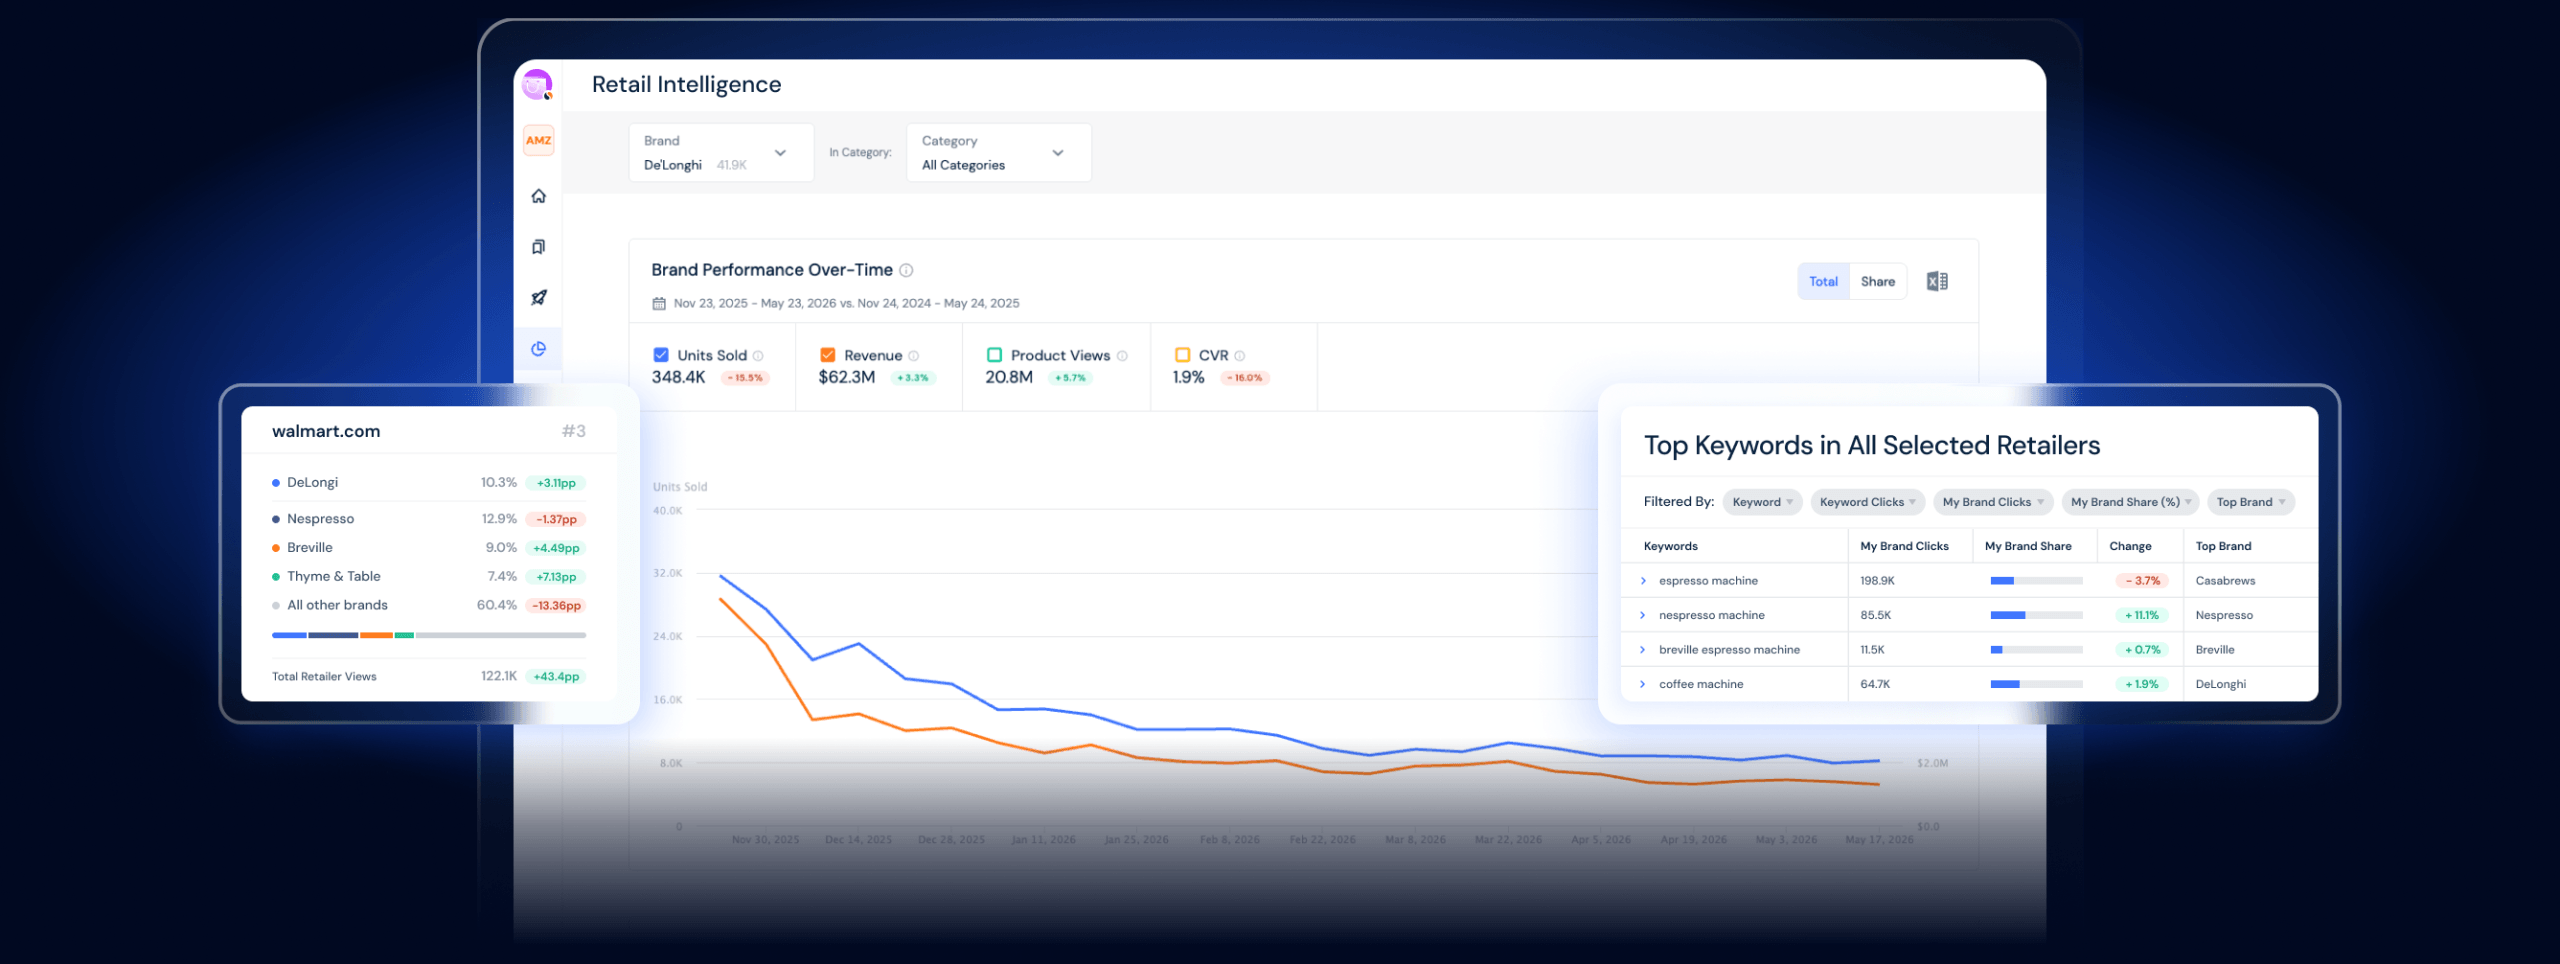This screenshot has width=2560, height=964.
Task: Click the 198.9K brand clicks cell
Action: 1877,581
